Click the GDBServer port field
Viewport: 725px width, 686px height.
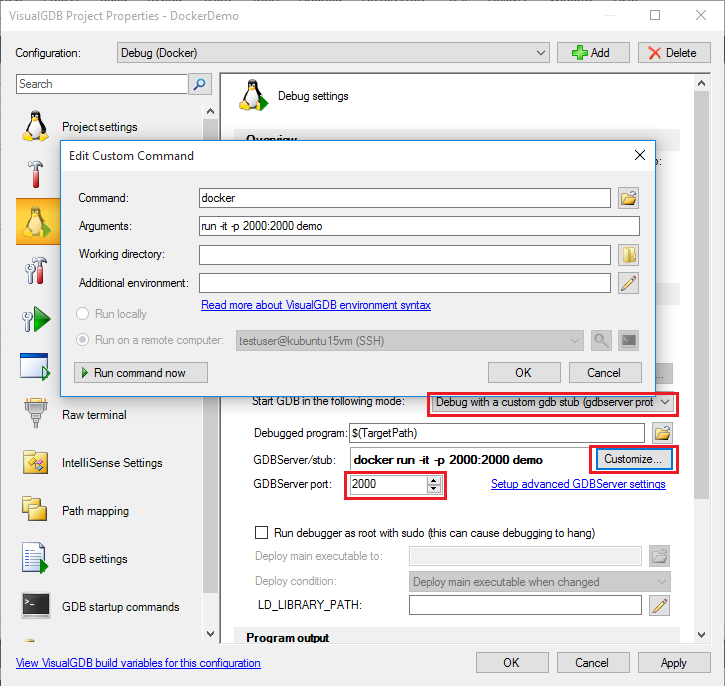click(x=388, y=484)
